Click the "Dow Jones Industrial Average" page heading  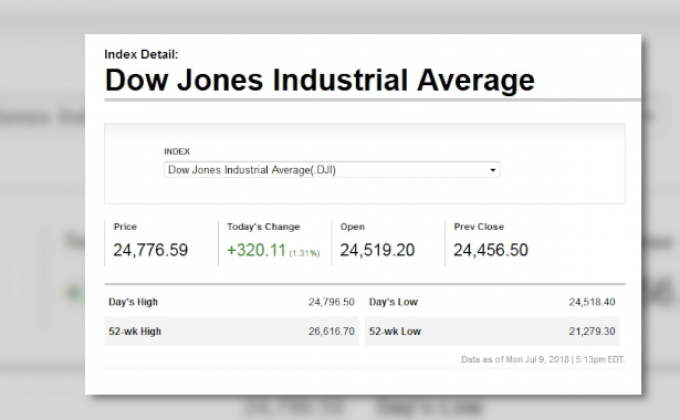click(x=319, y=80)
